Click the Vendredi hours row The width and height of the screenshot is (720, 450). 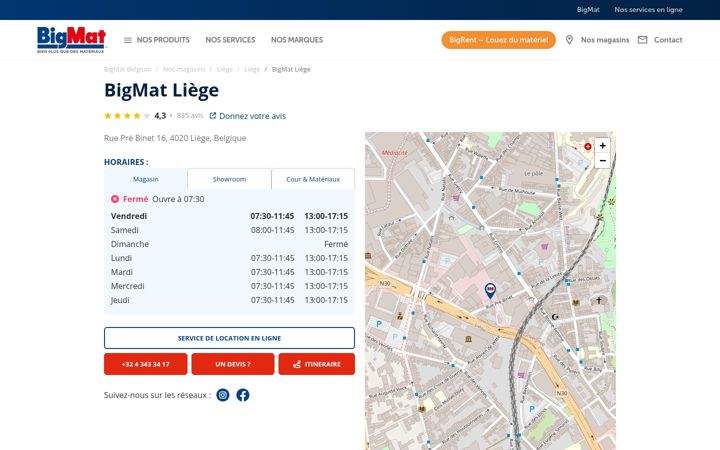(229, 216)
